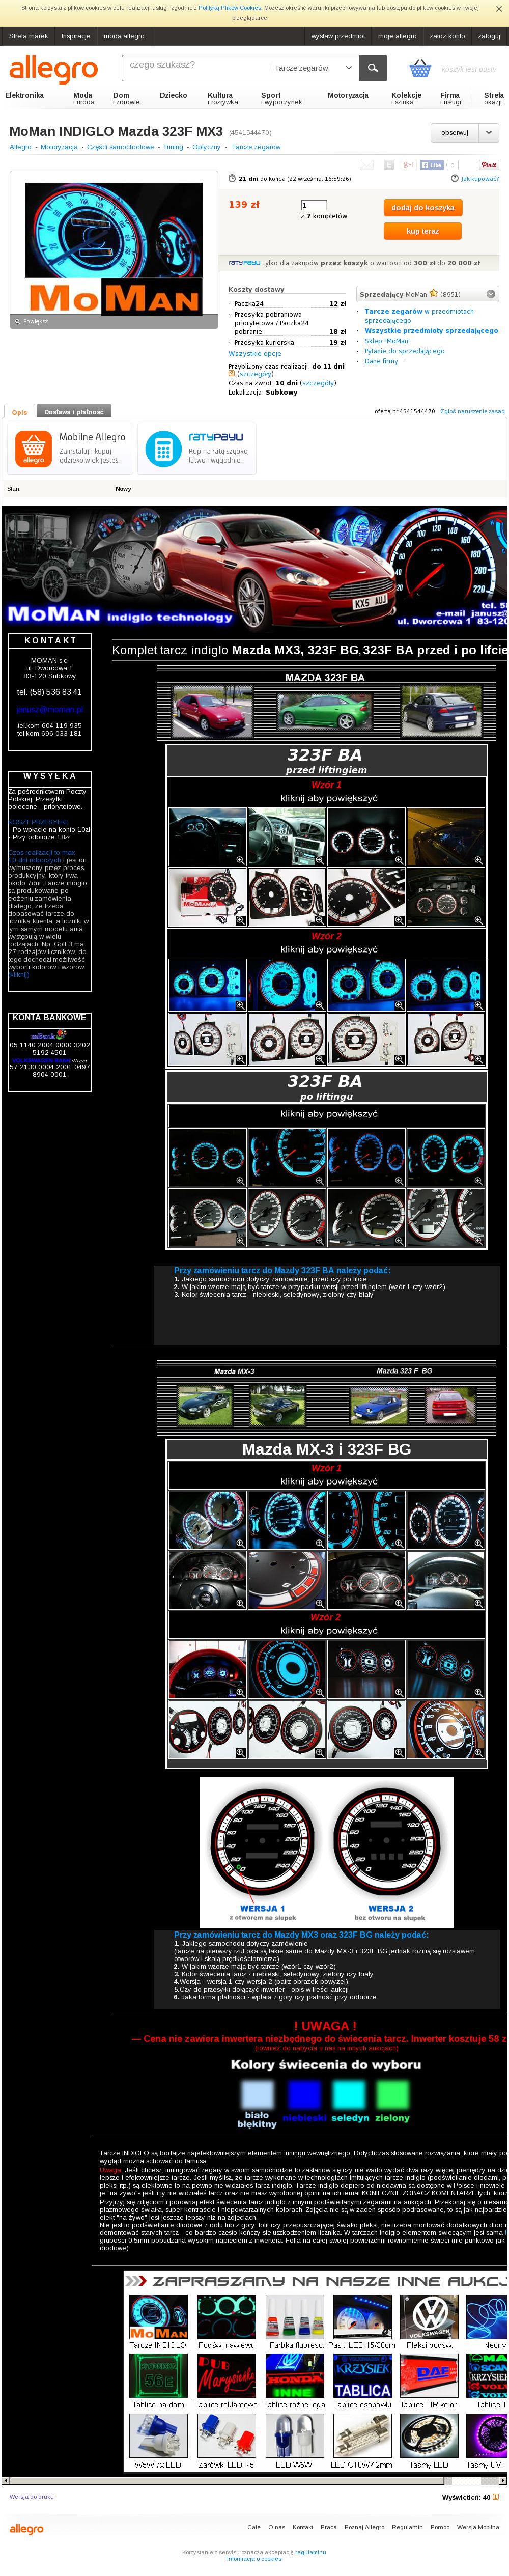Click the 'LED C10W 42mm' thumbnail
Image resolution: width=509 pixels, height=2576 pixels.
pyautogui.click(x=362, y=2436)
